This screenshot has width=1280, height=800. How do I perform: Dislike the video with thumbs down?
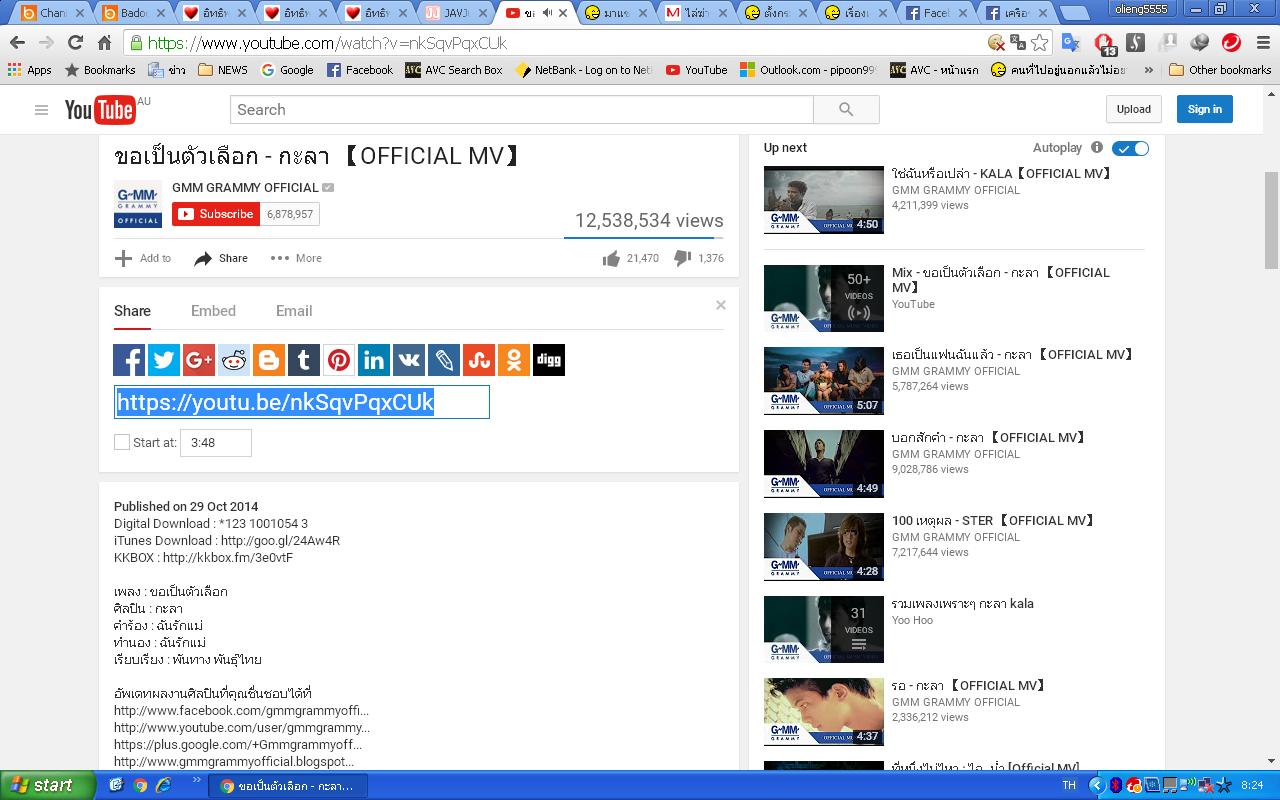point(683,259)
